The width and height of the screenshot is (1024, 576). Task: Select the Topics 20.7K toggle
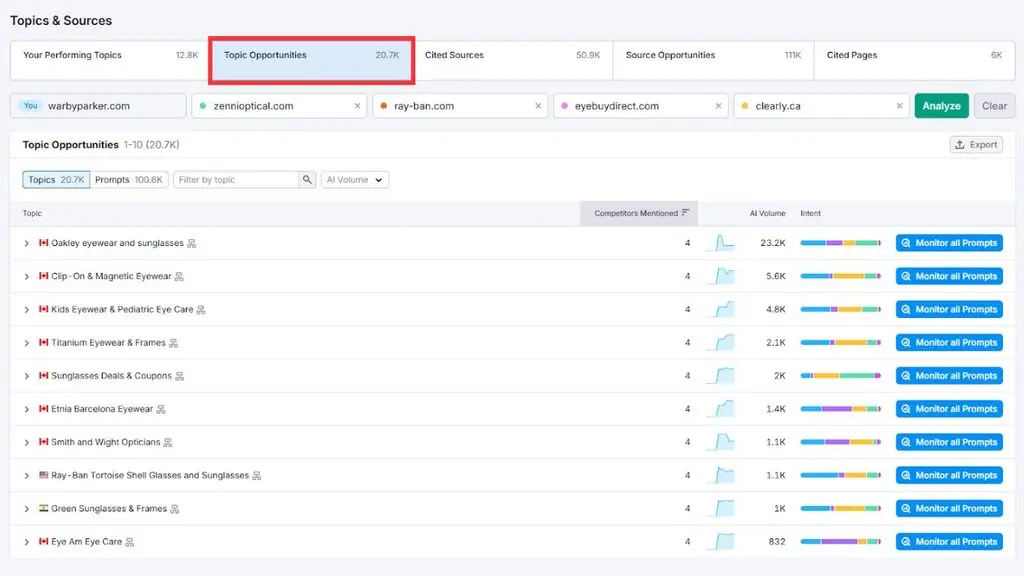[56, 180]
